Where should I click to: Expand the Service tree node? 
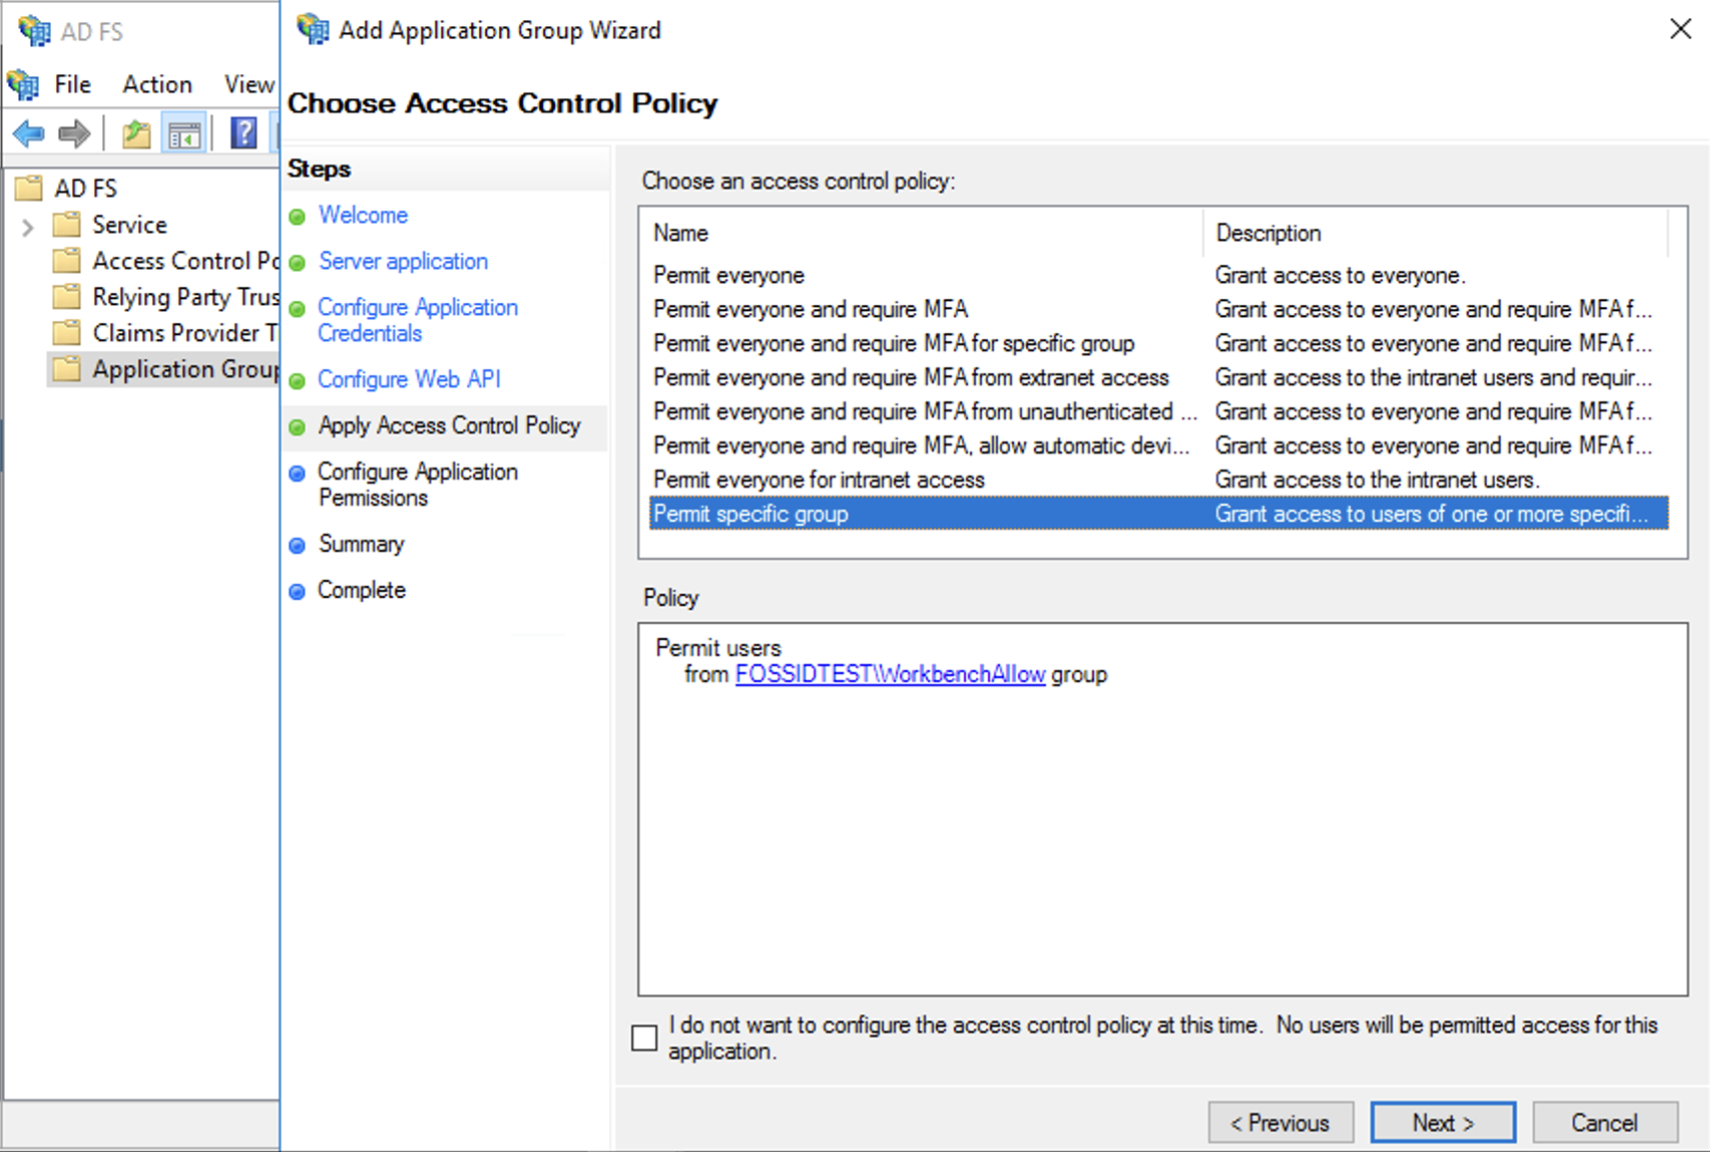[x=28, y=227]
